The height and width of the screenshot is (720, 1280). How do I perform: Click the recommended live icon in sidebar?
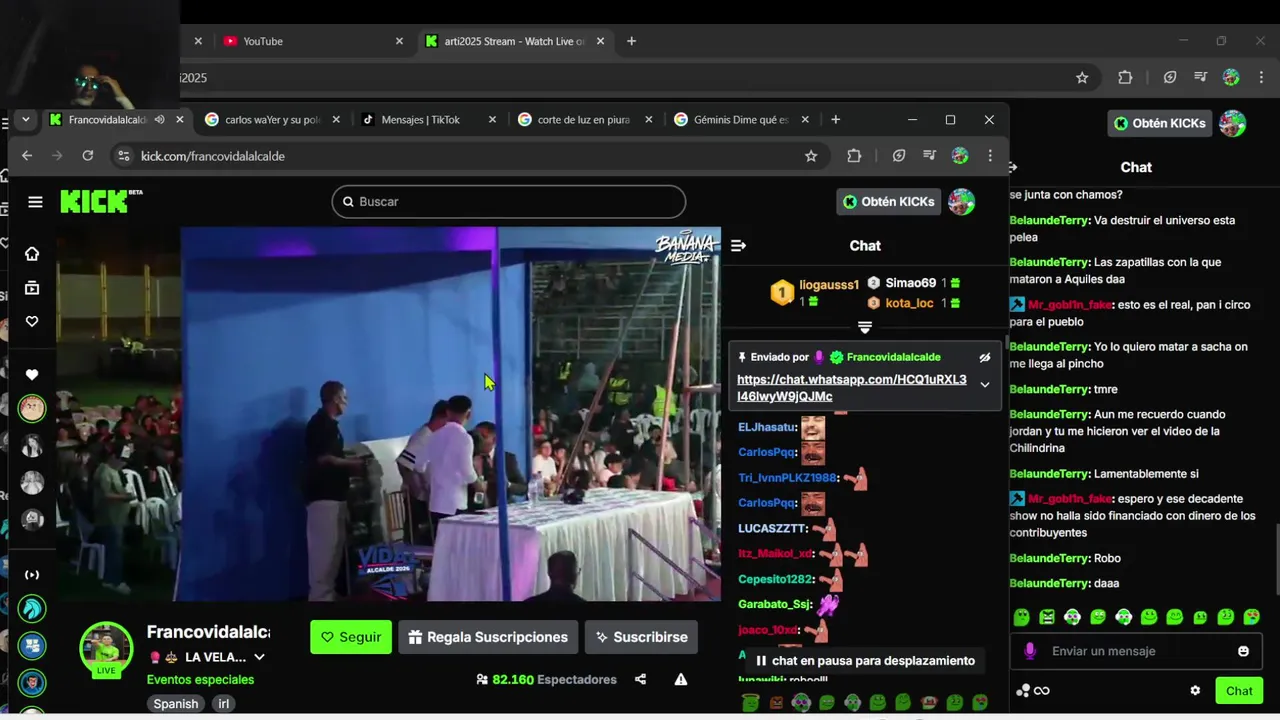tap(32, 575)
